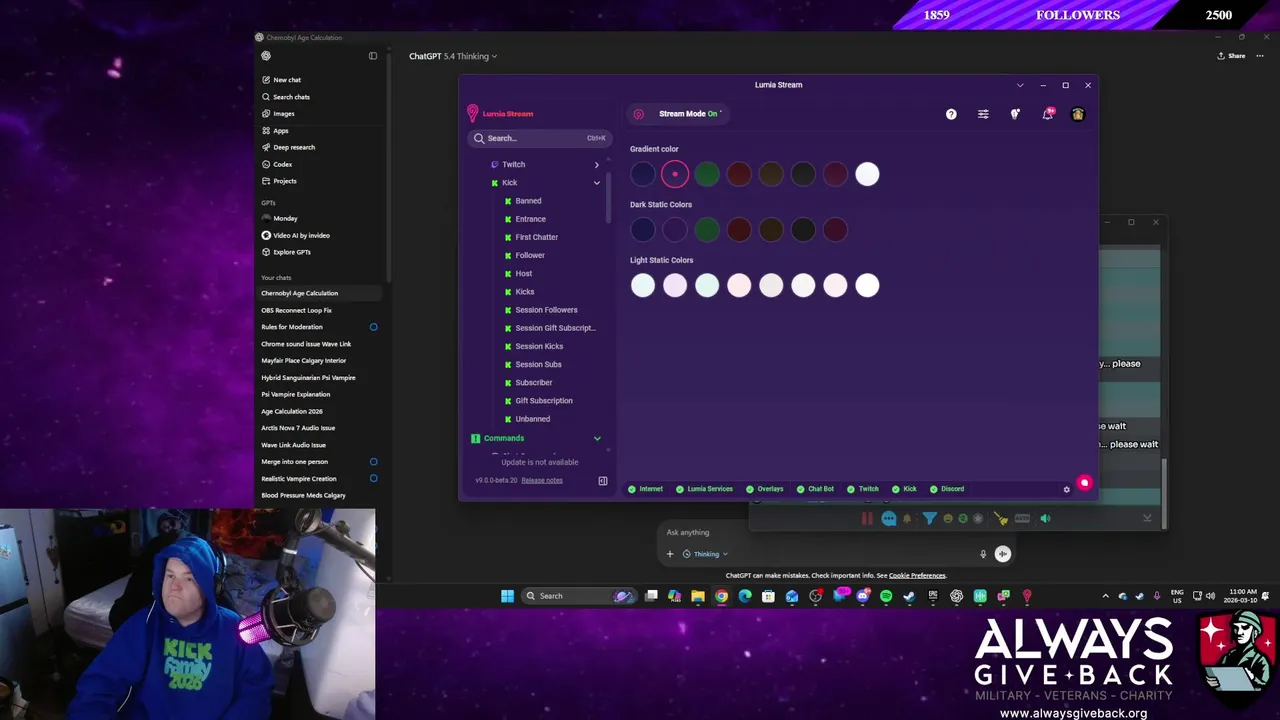The height and width of the screenshot is (720, 1280).
Task: Click the Internet status entry
Action: (646, 489)
